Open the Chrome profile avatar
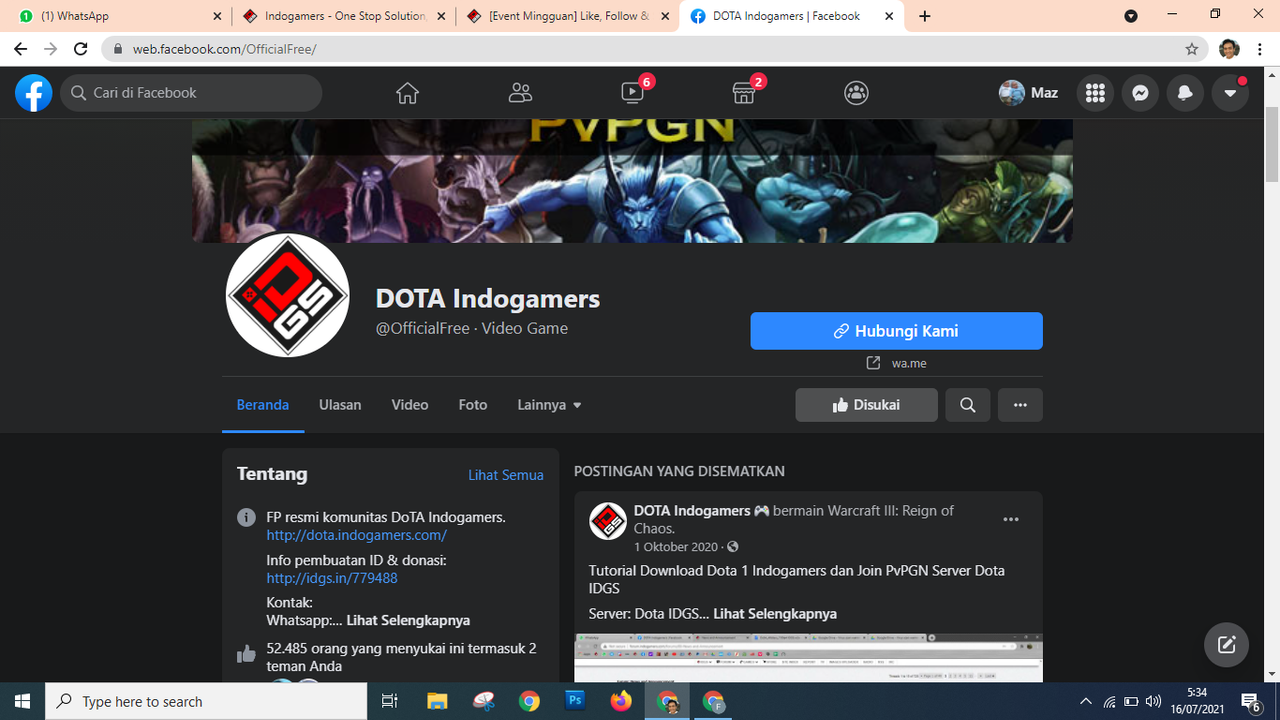The width and height of the screenshot is (1280, 720). [1229, 49]
